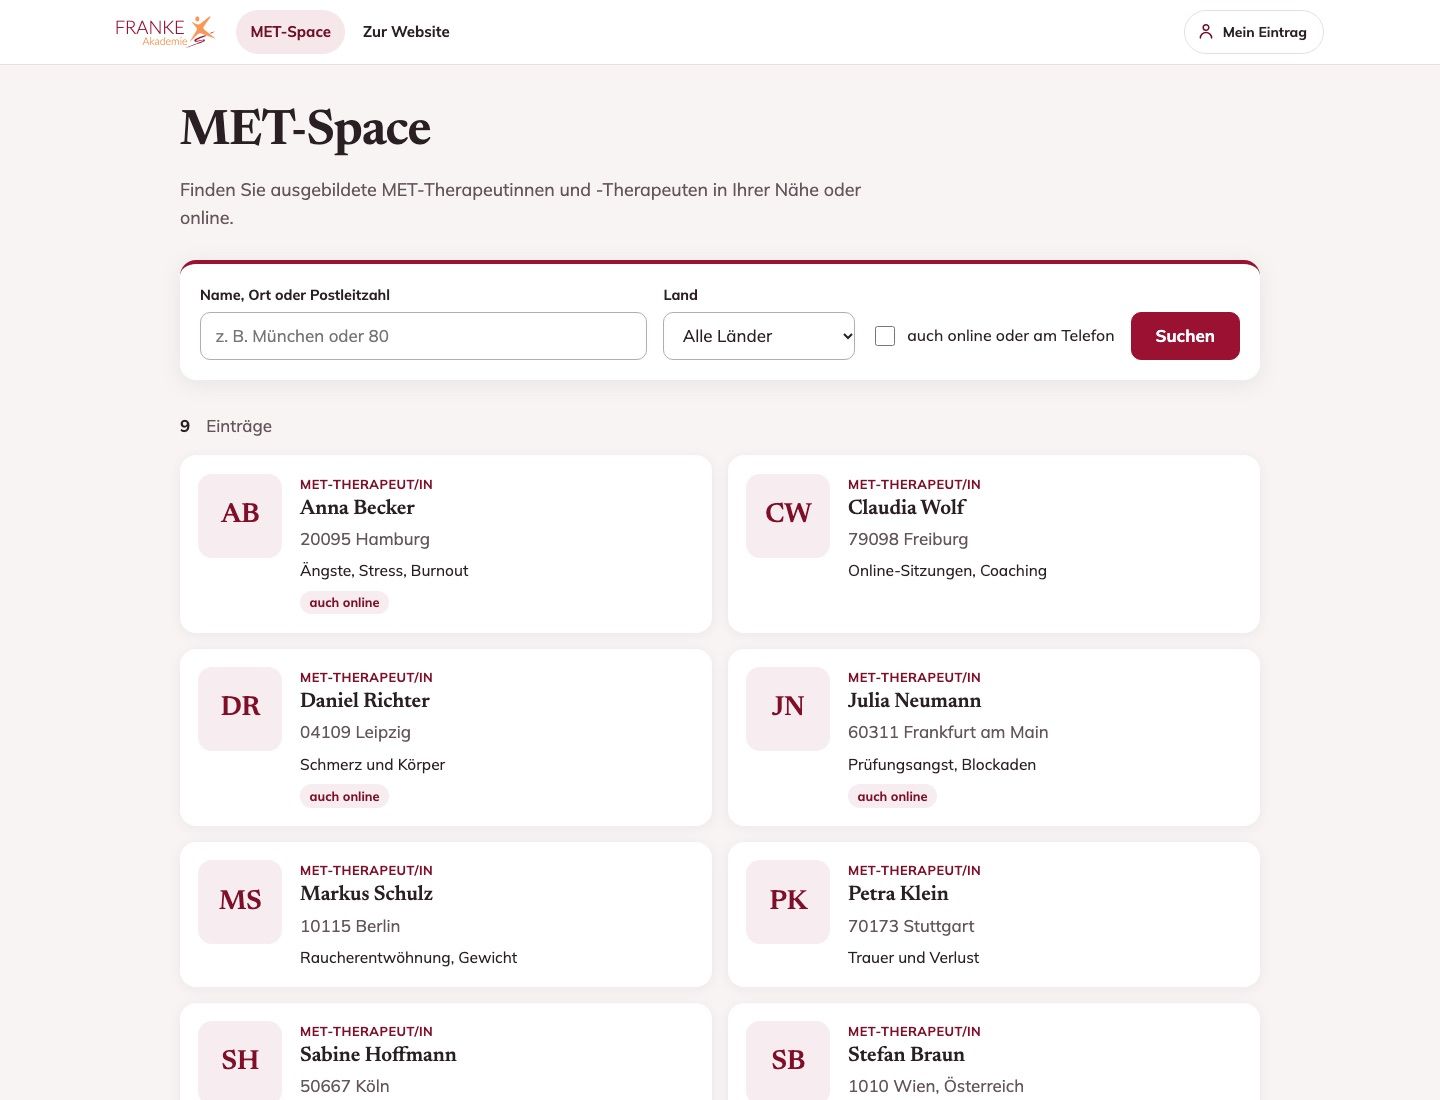Open 'Mein Eintrag' button
Viewport: 1440px width, 1100px height.
click(1253, 32)
